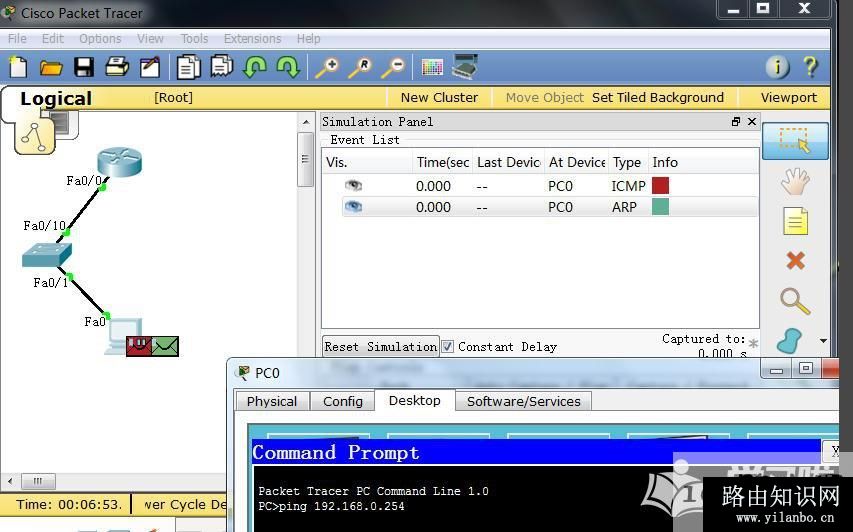
Task: Click the teal ARP info color swatch
Action: [660, 207]
